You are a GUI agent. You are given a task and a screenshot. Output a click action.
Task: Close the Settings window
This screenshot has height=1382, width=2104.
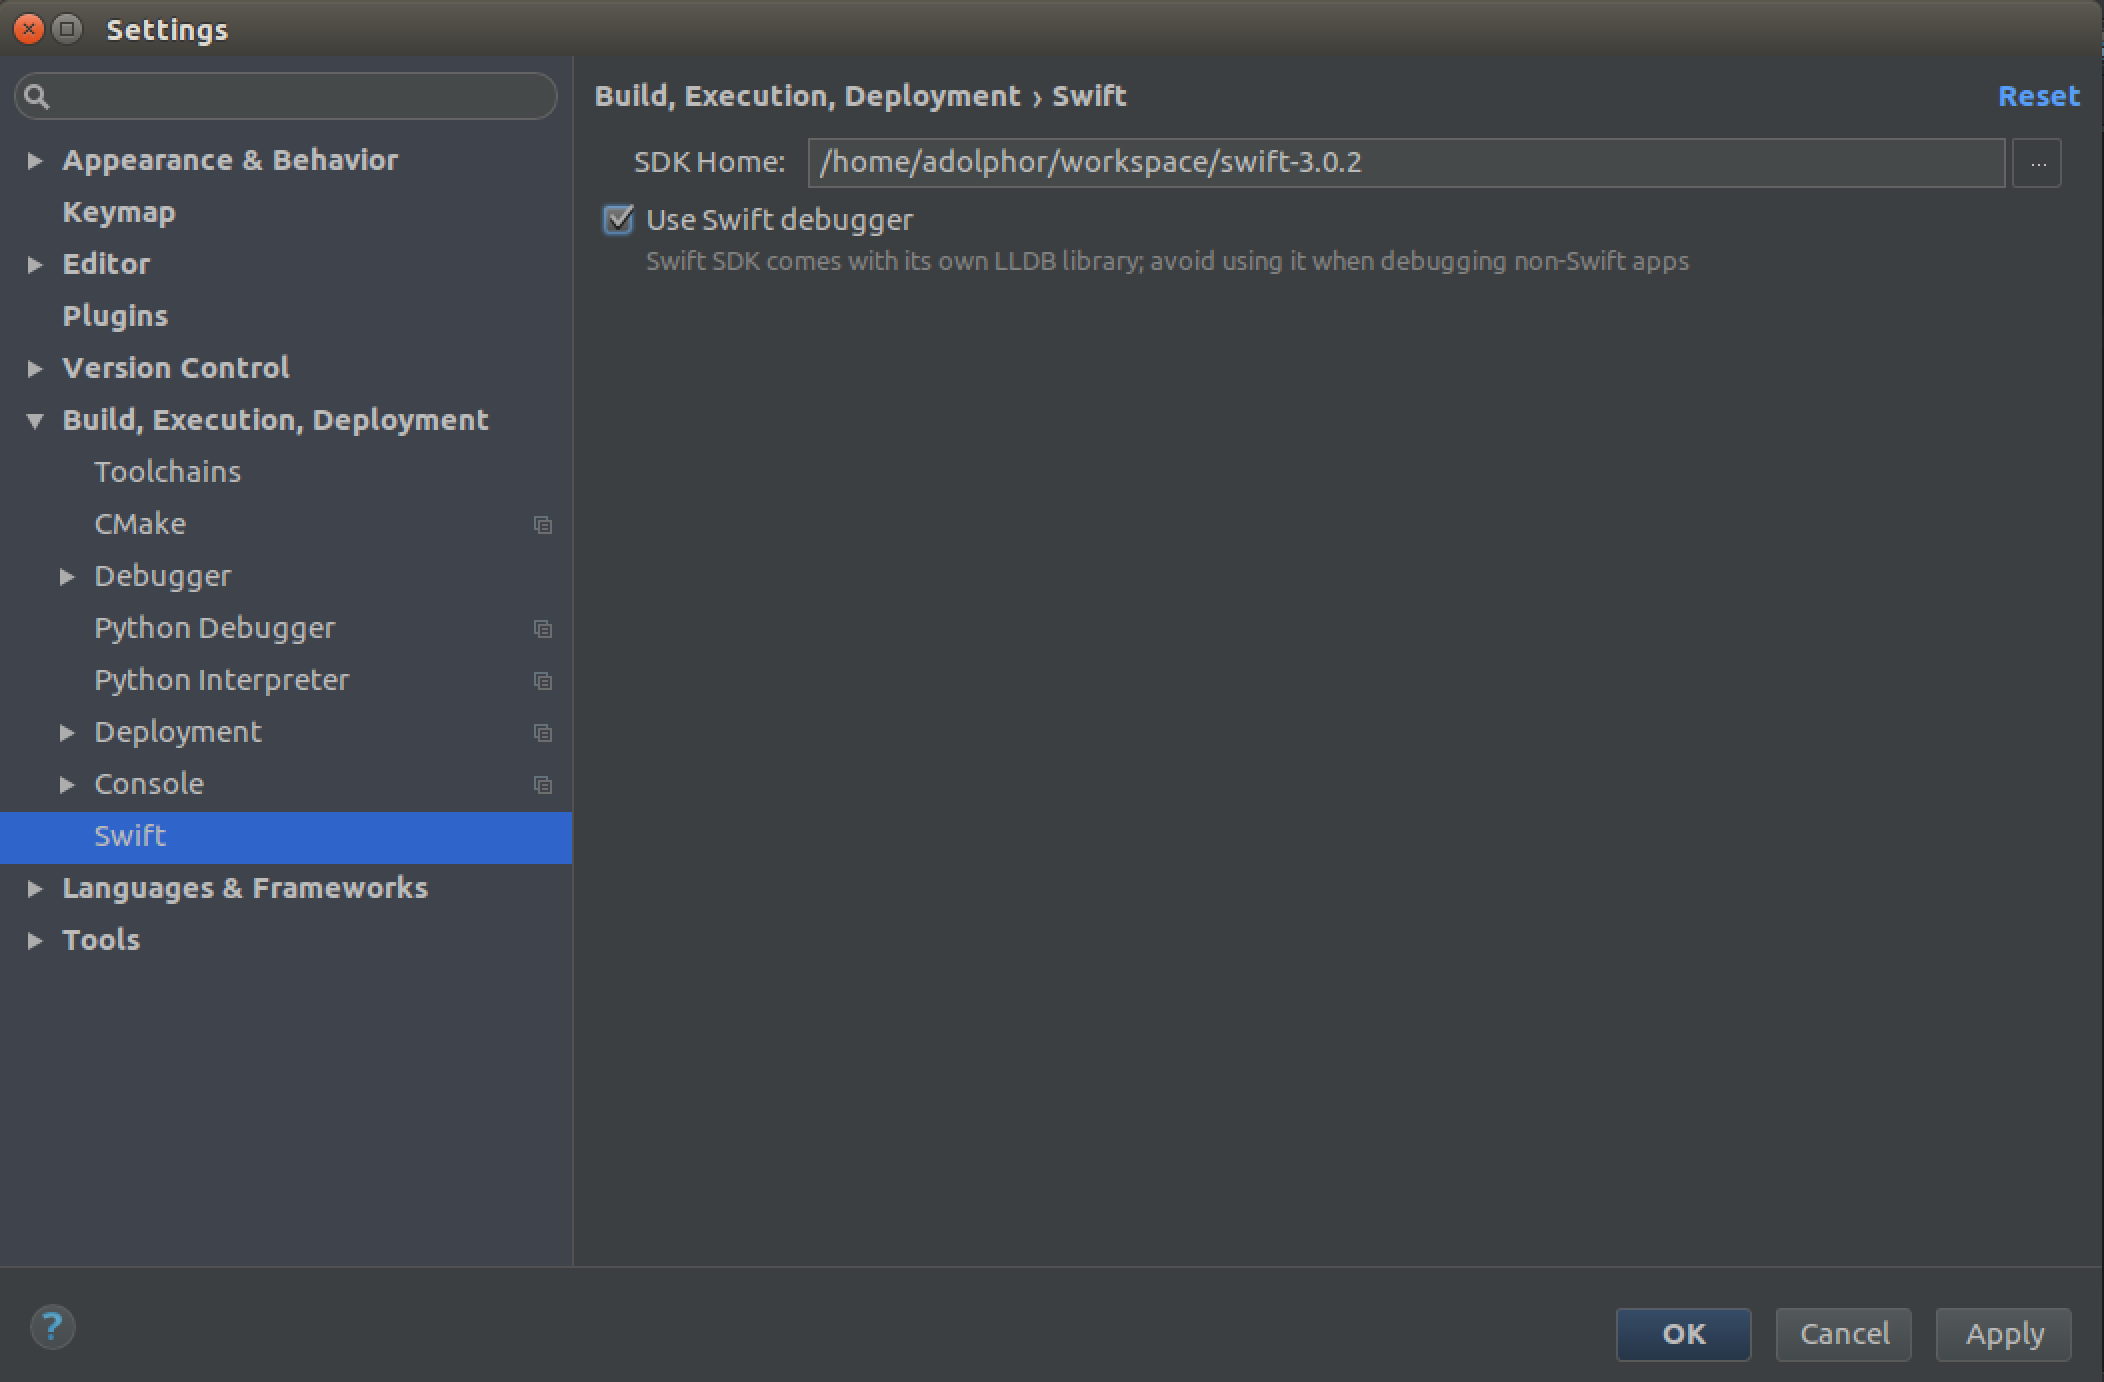[29, 29]
